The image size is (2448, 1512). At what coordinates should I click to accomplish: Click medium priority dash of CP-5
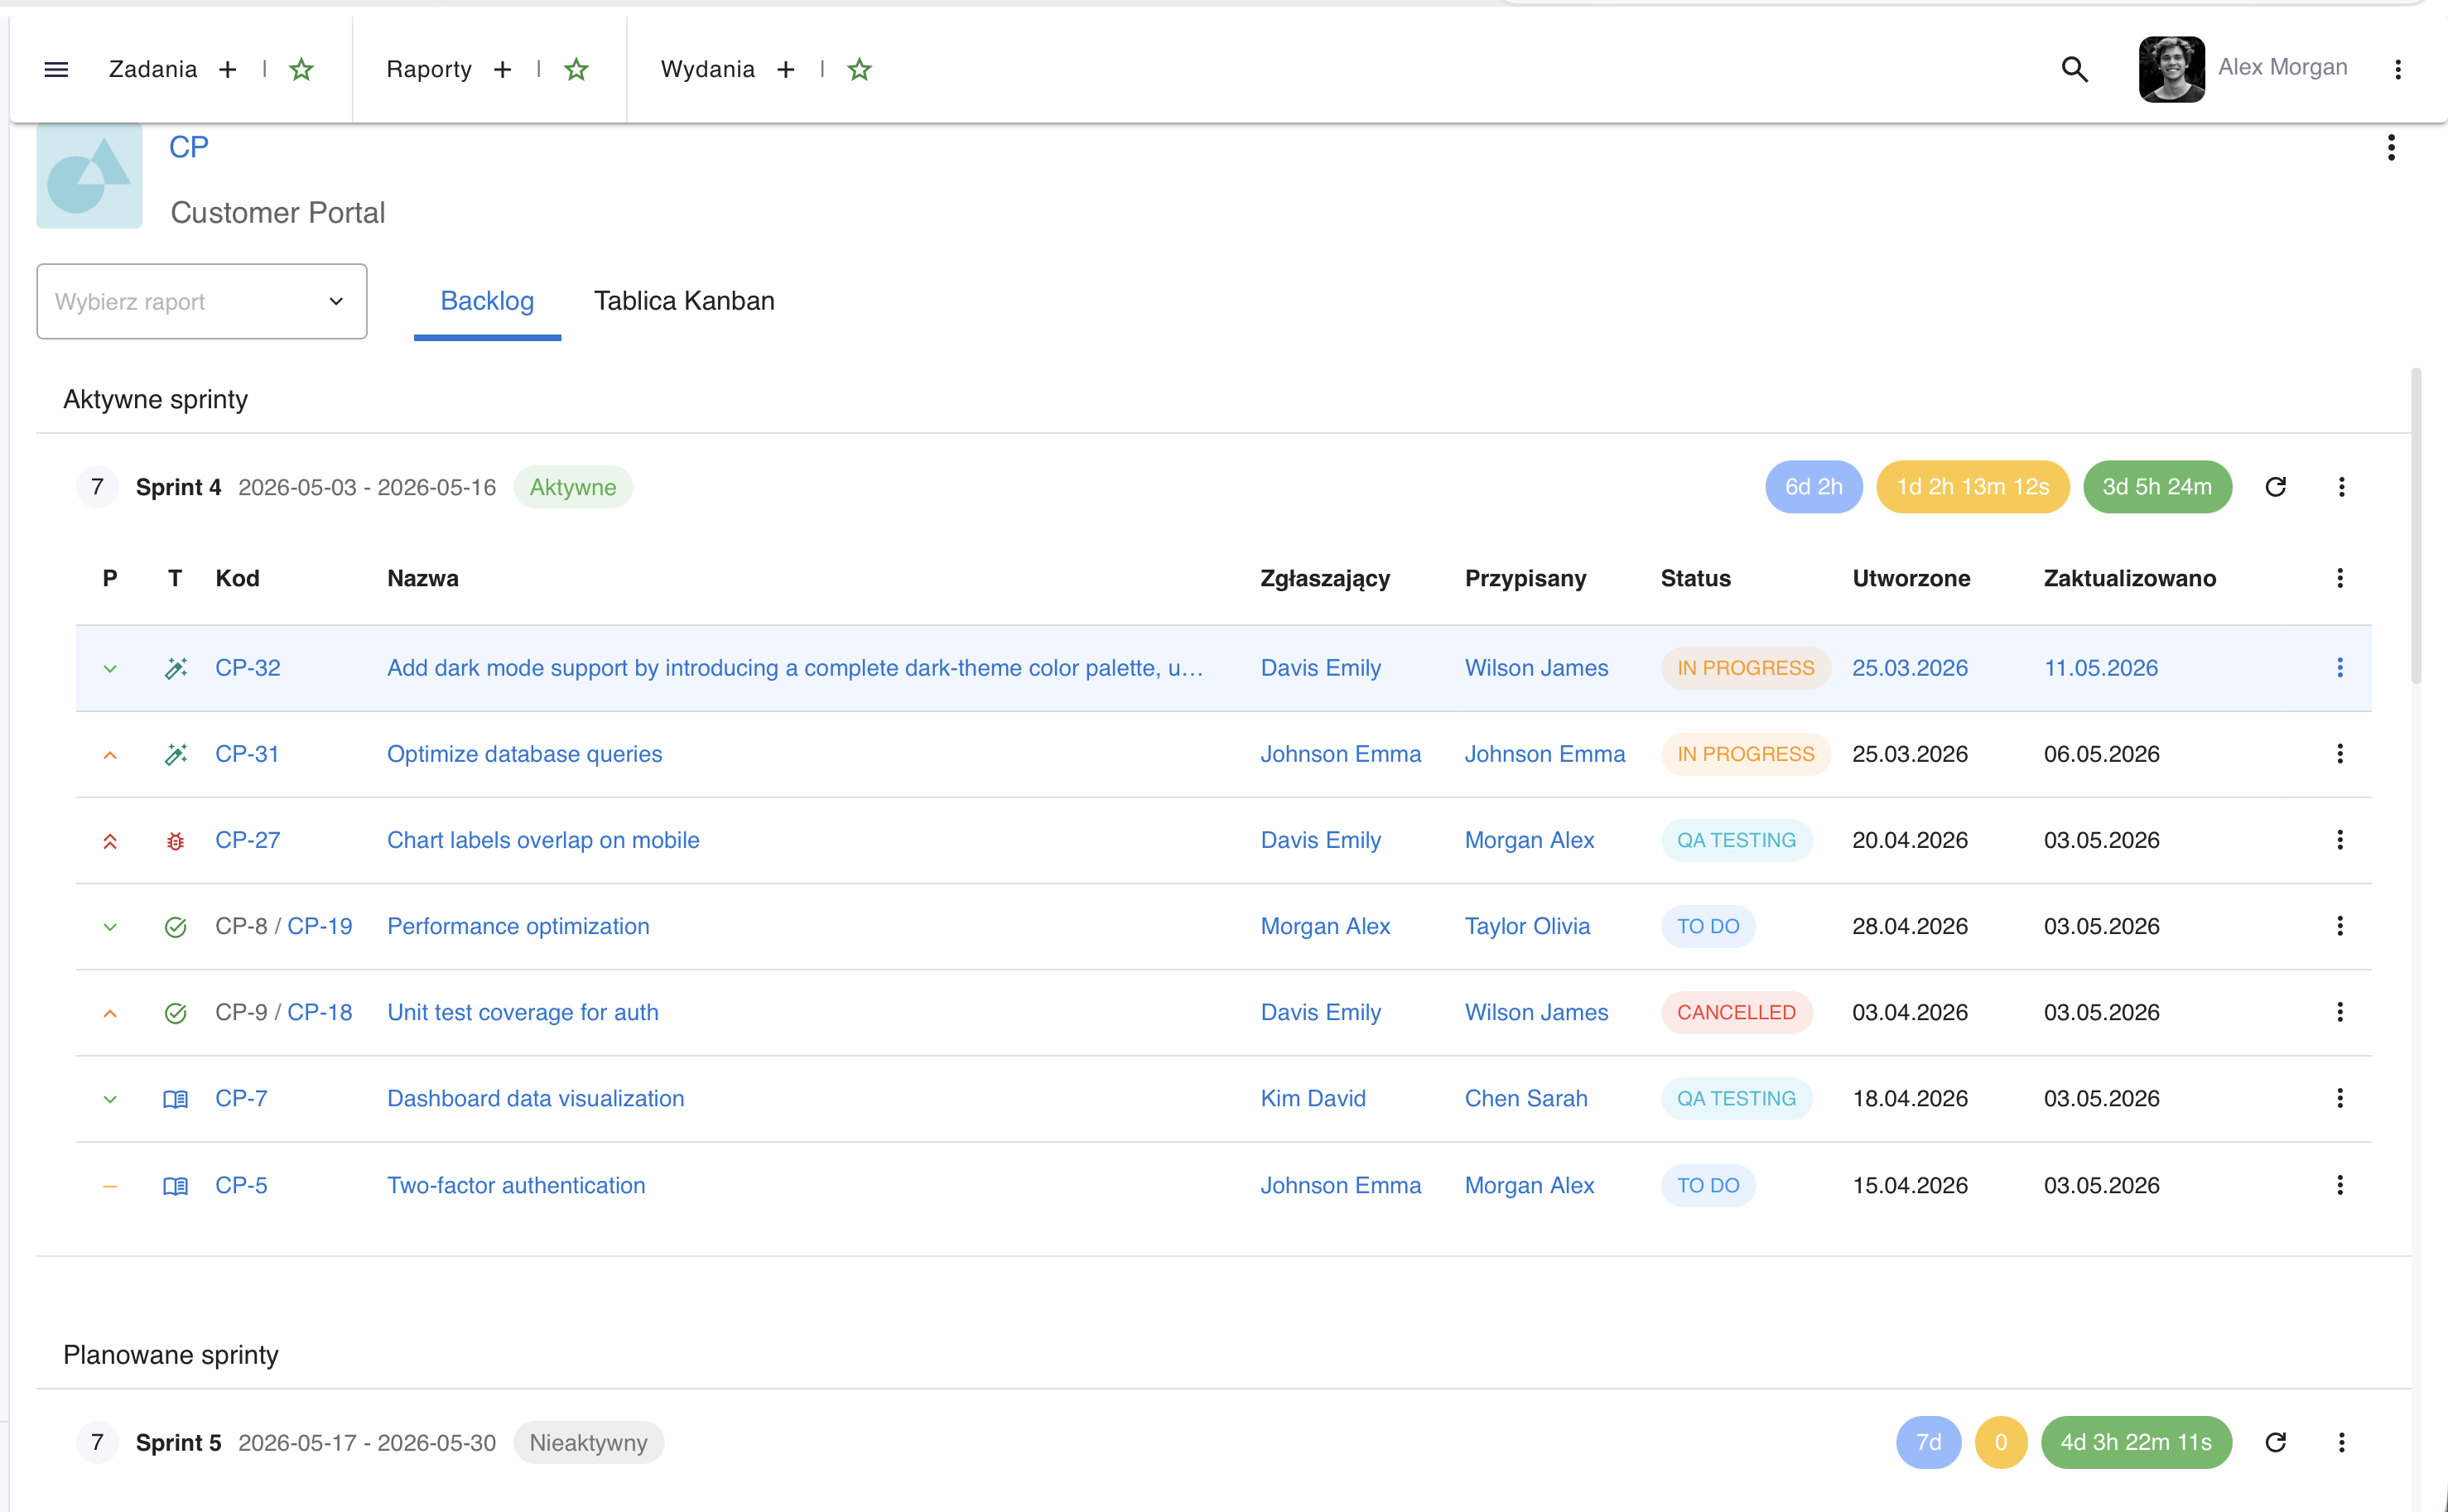[x=110, y=1186]
